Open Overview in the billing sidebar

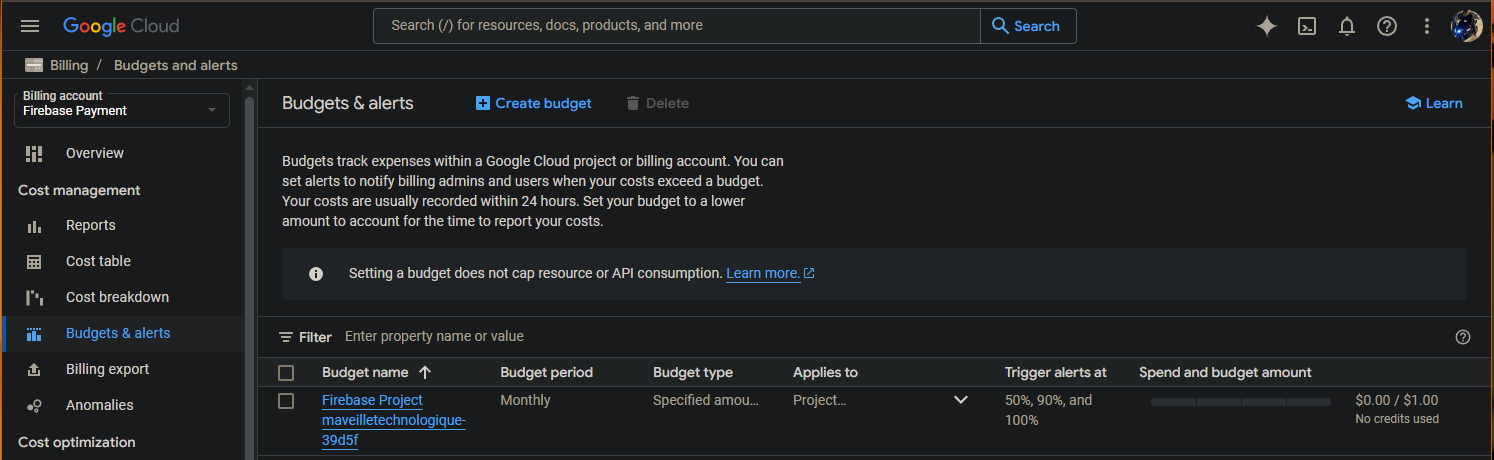pos(95,153)
